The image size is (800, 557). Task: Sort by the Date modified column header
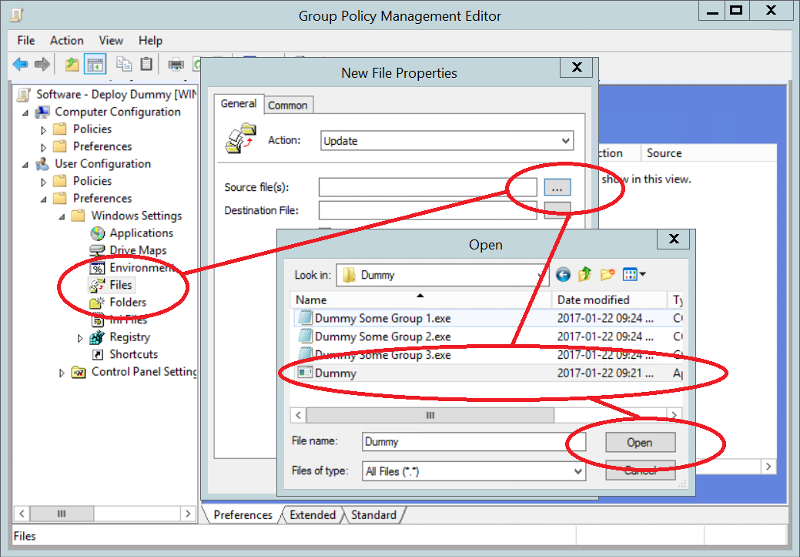pyautogui.click(x=610, y=300)
